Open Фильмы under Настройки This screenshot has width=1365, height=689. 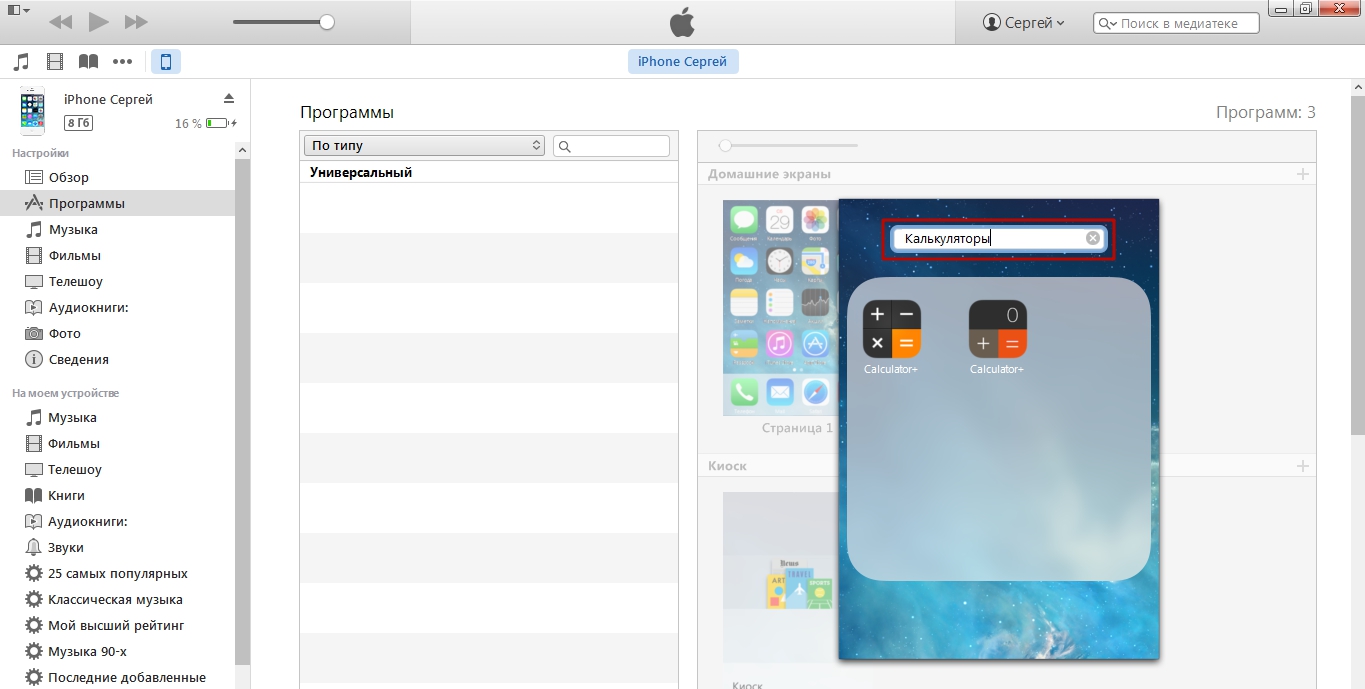click(x=74, y=255)
